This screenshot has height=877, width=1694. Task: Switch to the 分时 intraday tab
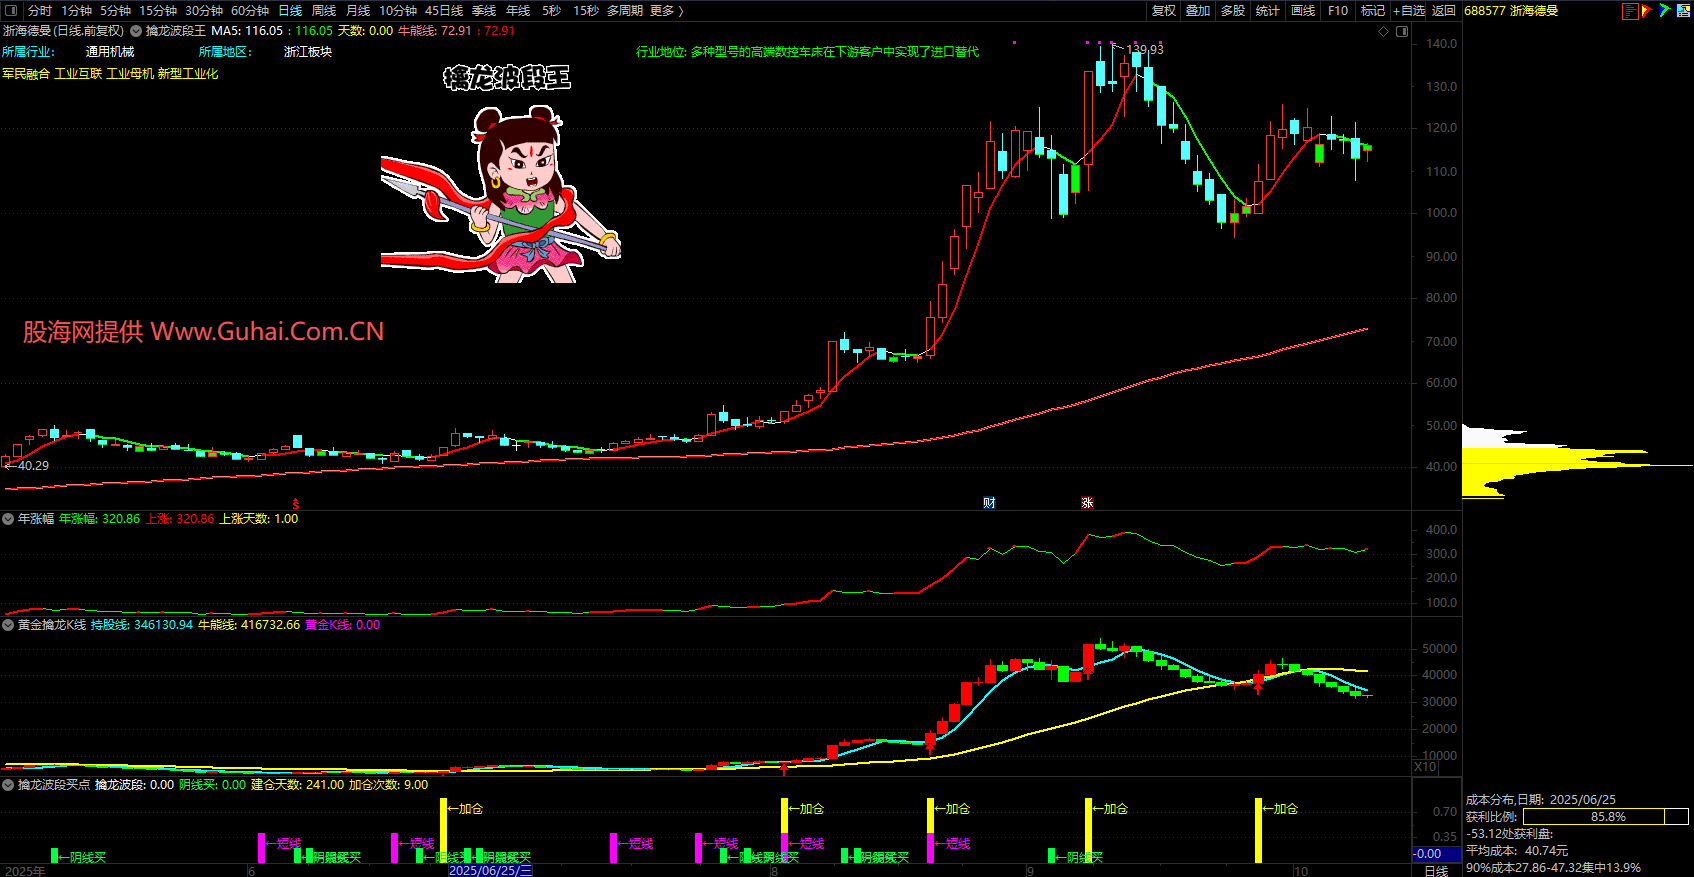pyautogui.click(x=40, y=11)
